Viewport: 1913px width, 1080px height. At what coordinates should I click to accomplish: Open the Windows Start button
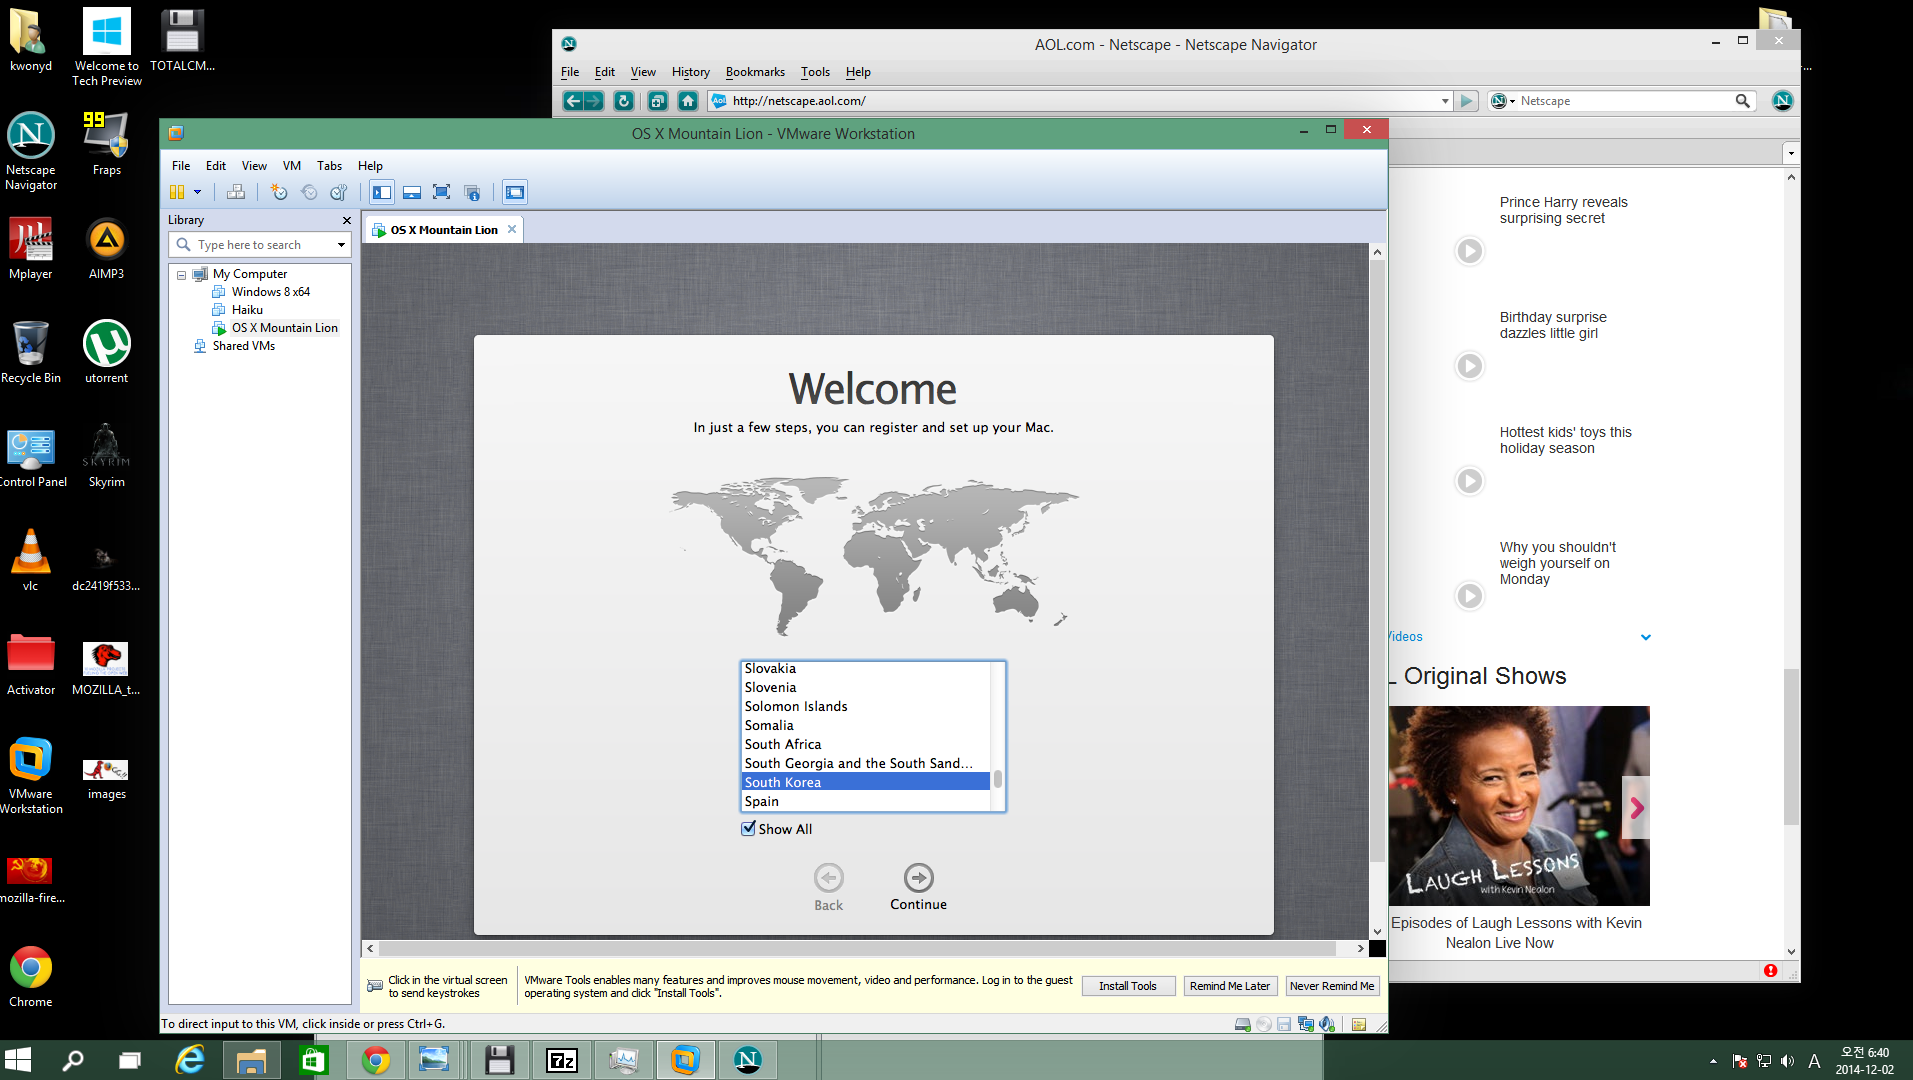tap(18, 1060)
